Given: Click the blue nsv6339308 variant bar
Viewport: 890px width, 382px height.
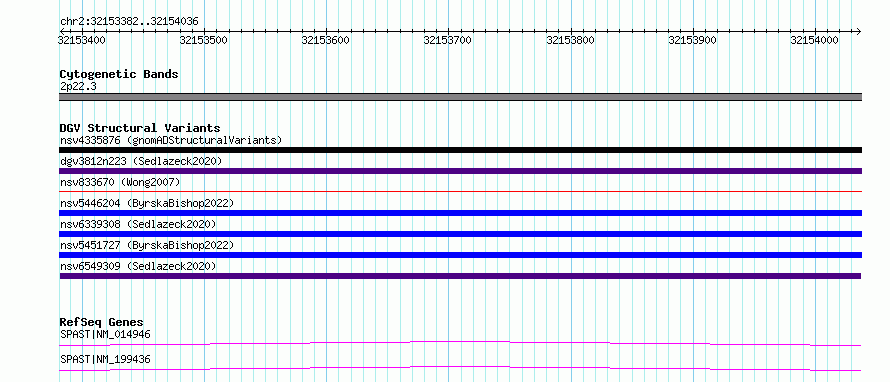Looking at the screenshot, I should (x=460, y=234).
